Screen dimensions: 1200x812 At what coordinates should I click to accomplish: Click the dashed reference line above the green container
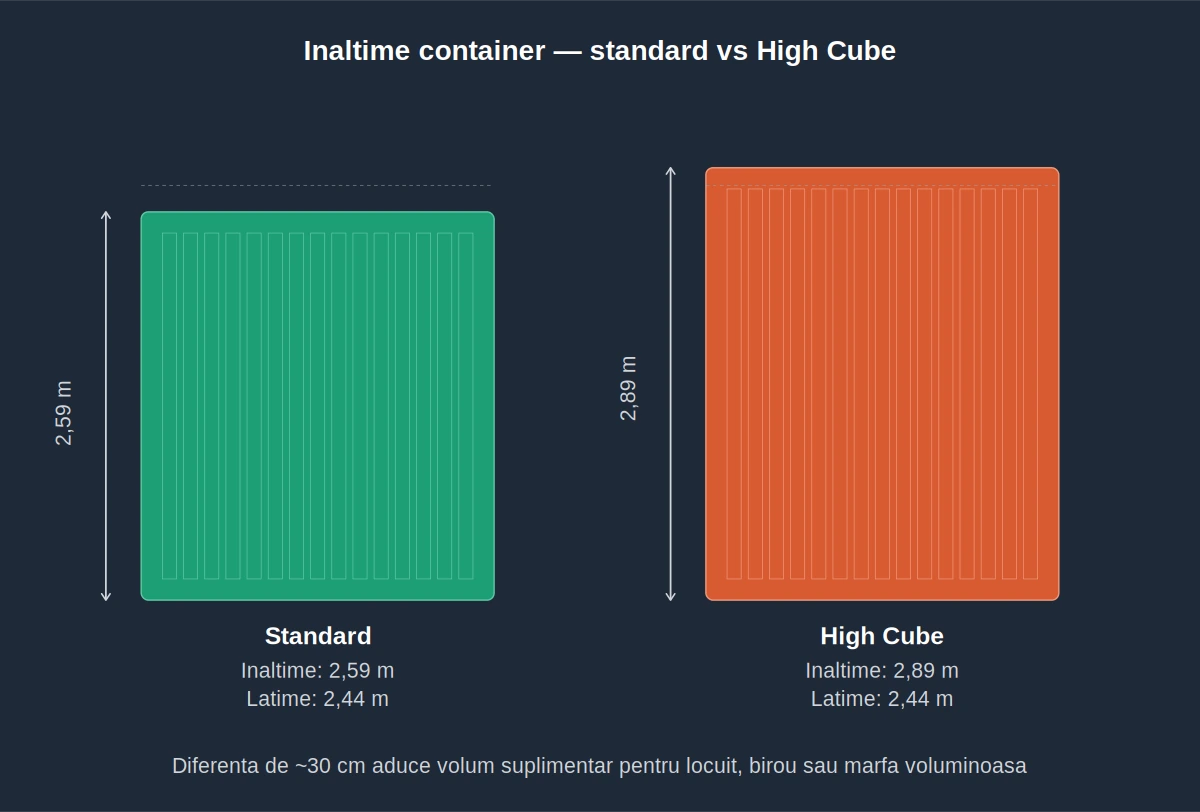click(316, 185)
